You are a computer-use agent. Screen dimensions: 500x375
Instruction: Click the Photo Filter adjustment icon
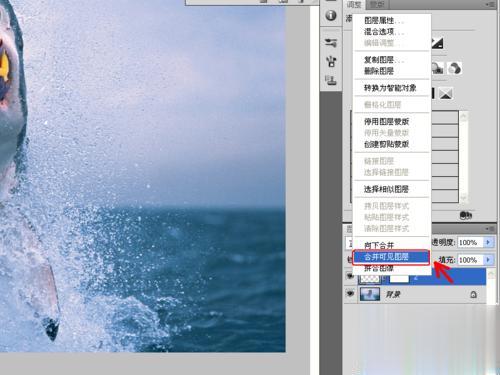[437, 68]
